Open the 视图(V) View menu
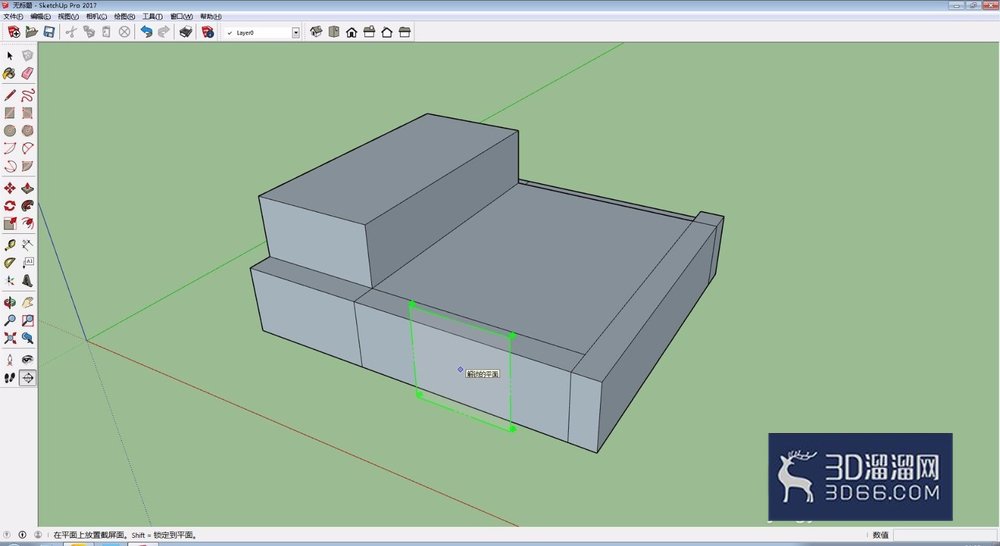The width and height of the screenshot is (1000, 546). point(68,17)
